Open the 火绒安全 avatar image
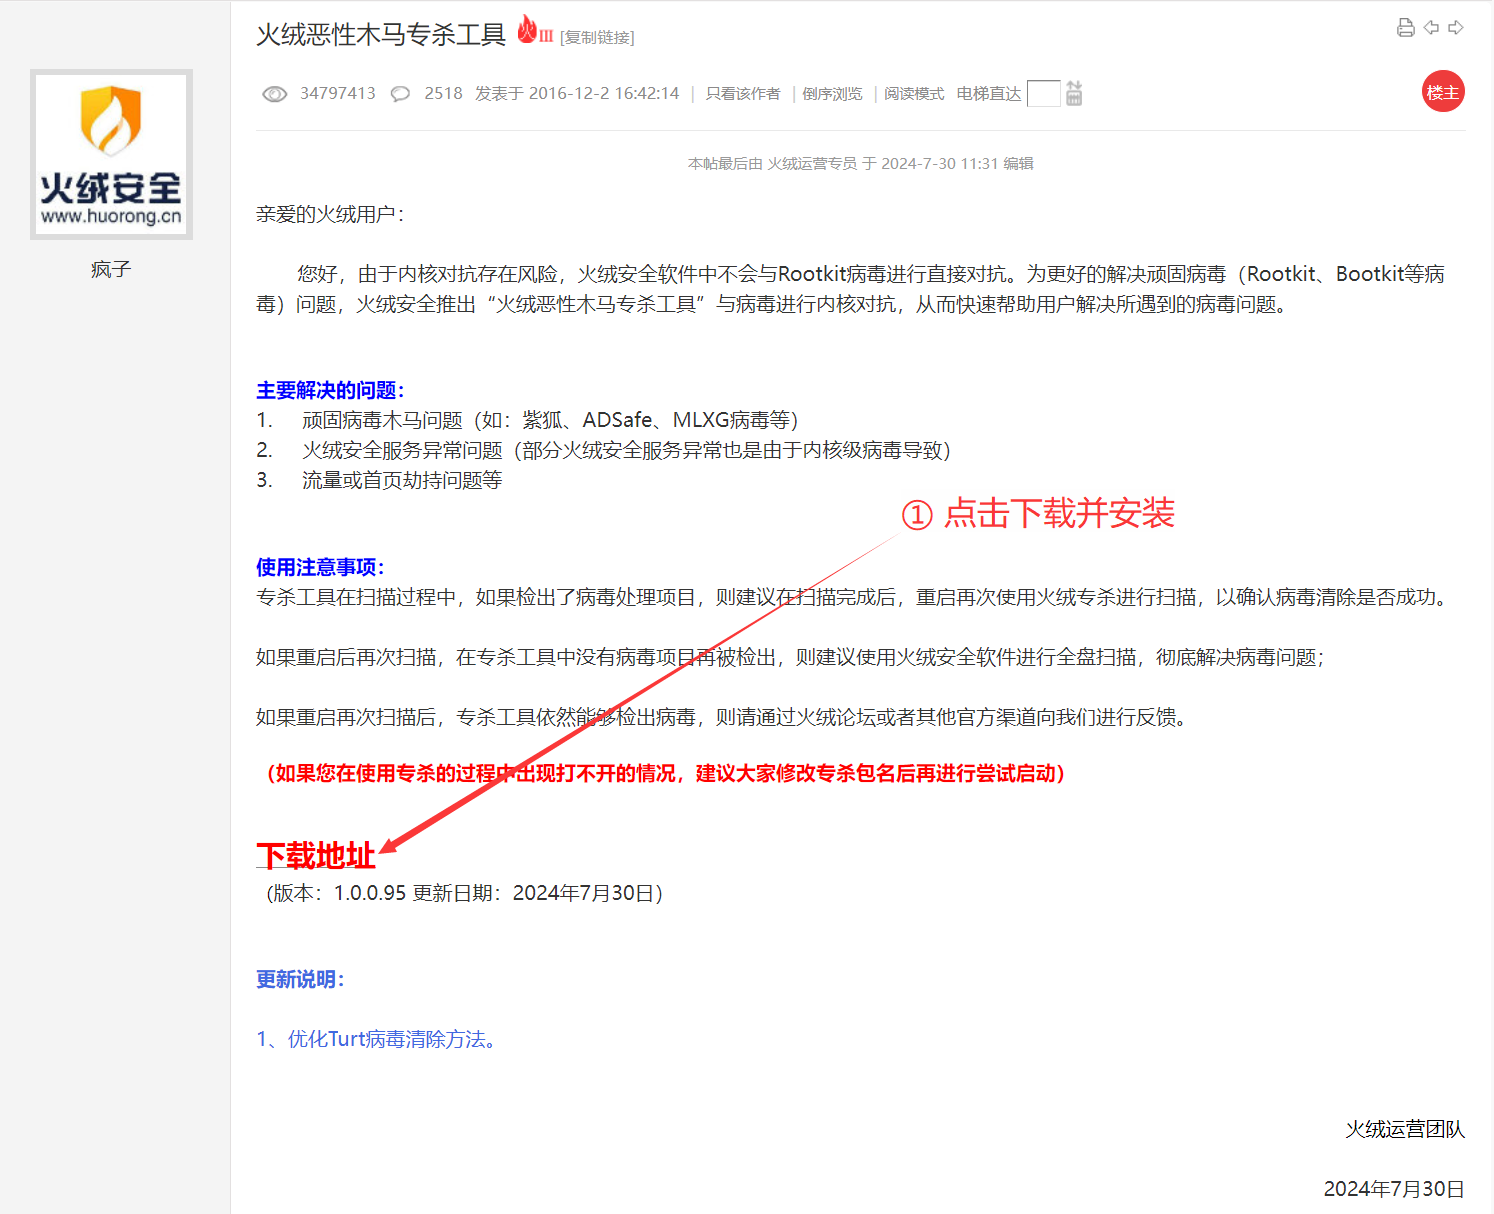The width and height of the screenshot is (1494, 1214). point(111,154)
